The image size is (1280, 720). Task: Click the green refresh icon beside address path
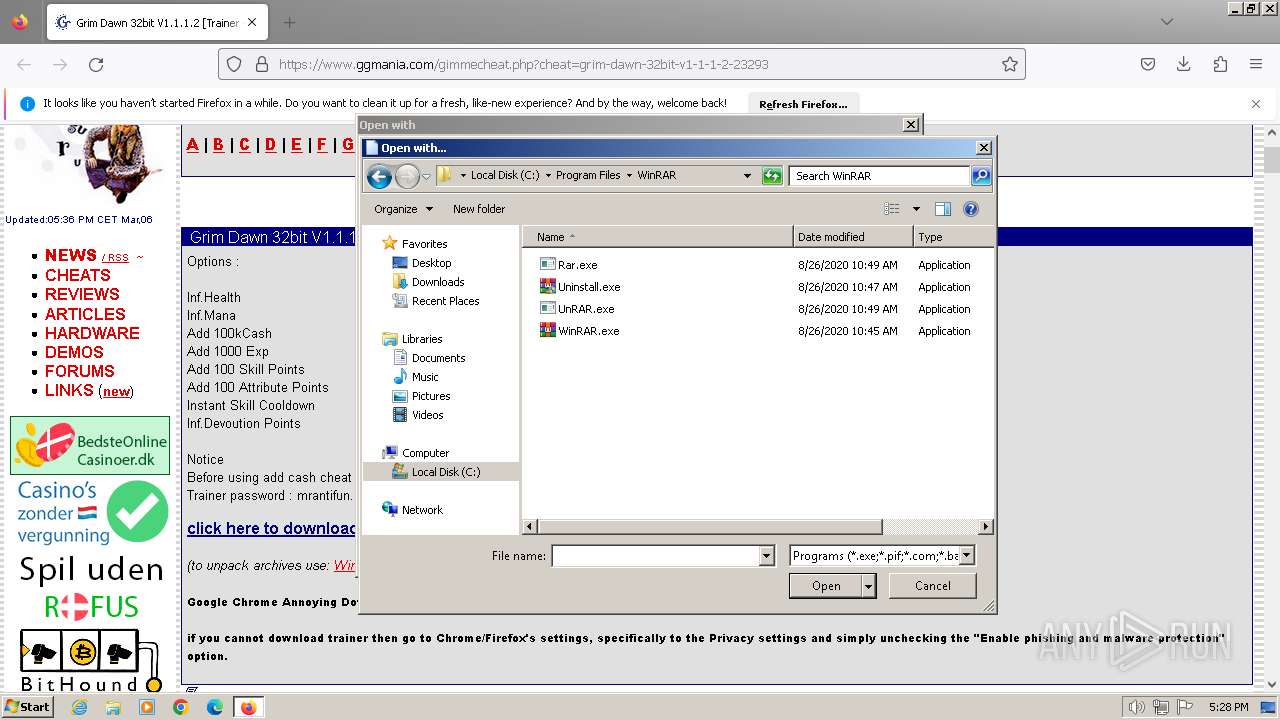tap(771, 176)
